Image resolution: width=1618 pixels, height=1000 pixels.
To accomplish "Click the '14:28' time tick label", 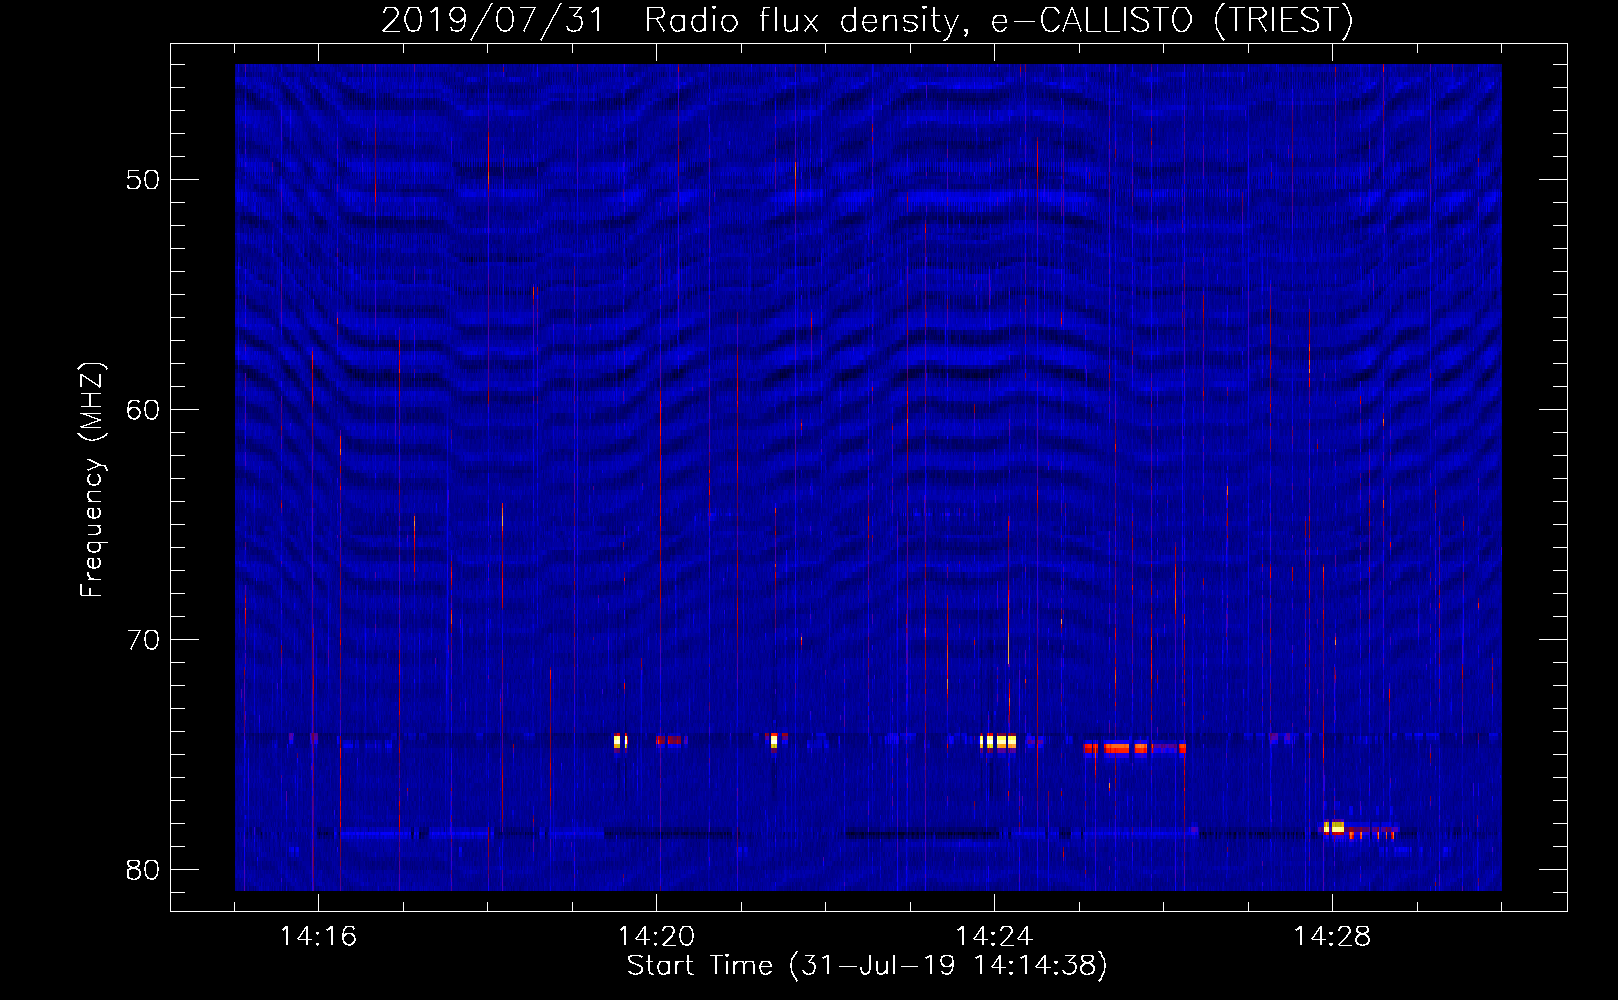I will pos(1332,937).
